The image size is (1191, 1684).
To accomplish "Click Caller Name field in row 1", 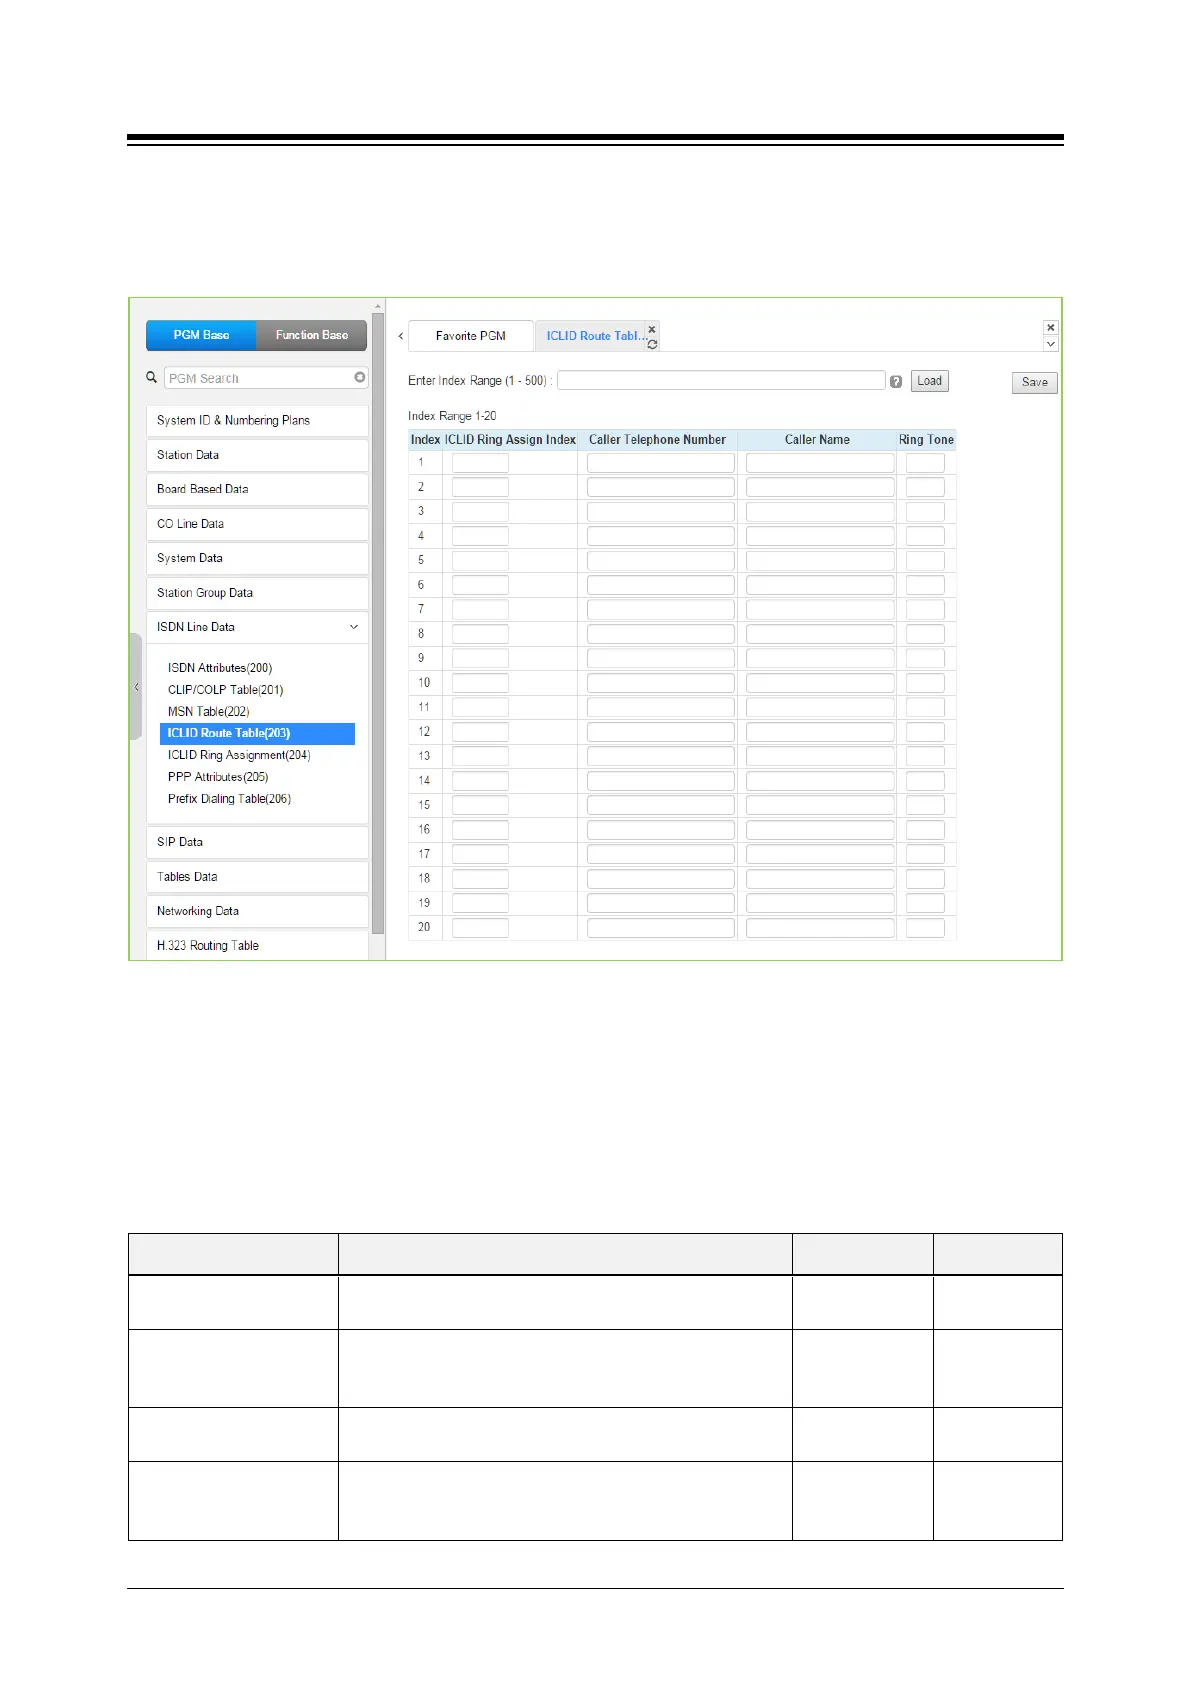I will point(820,463).
